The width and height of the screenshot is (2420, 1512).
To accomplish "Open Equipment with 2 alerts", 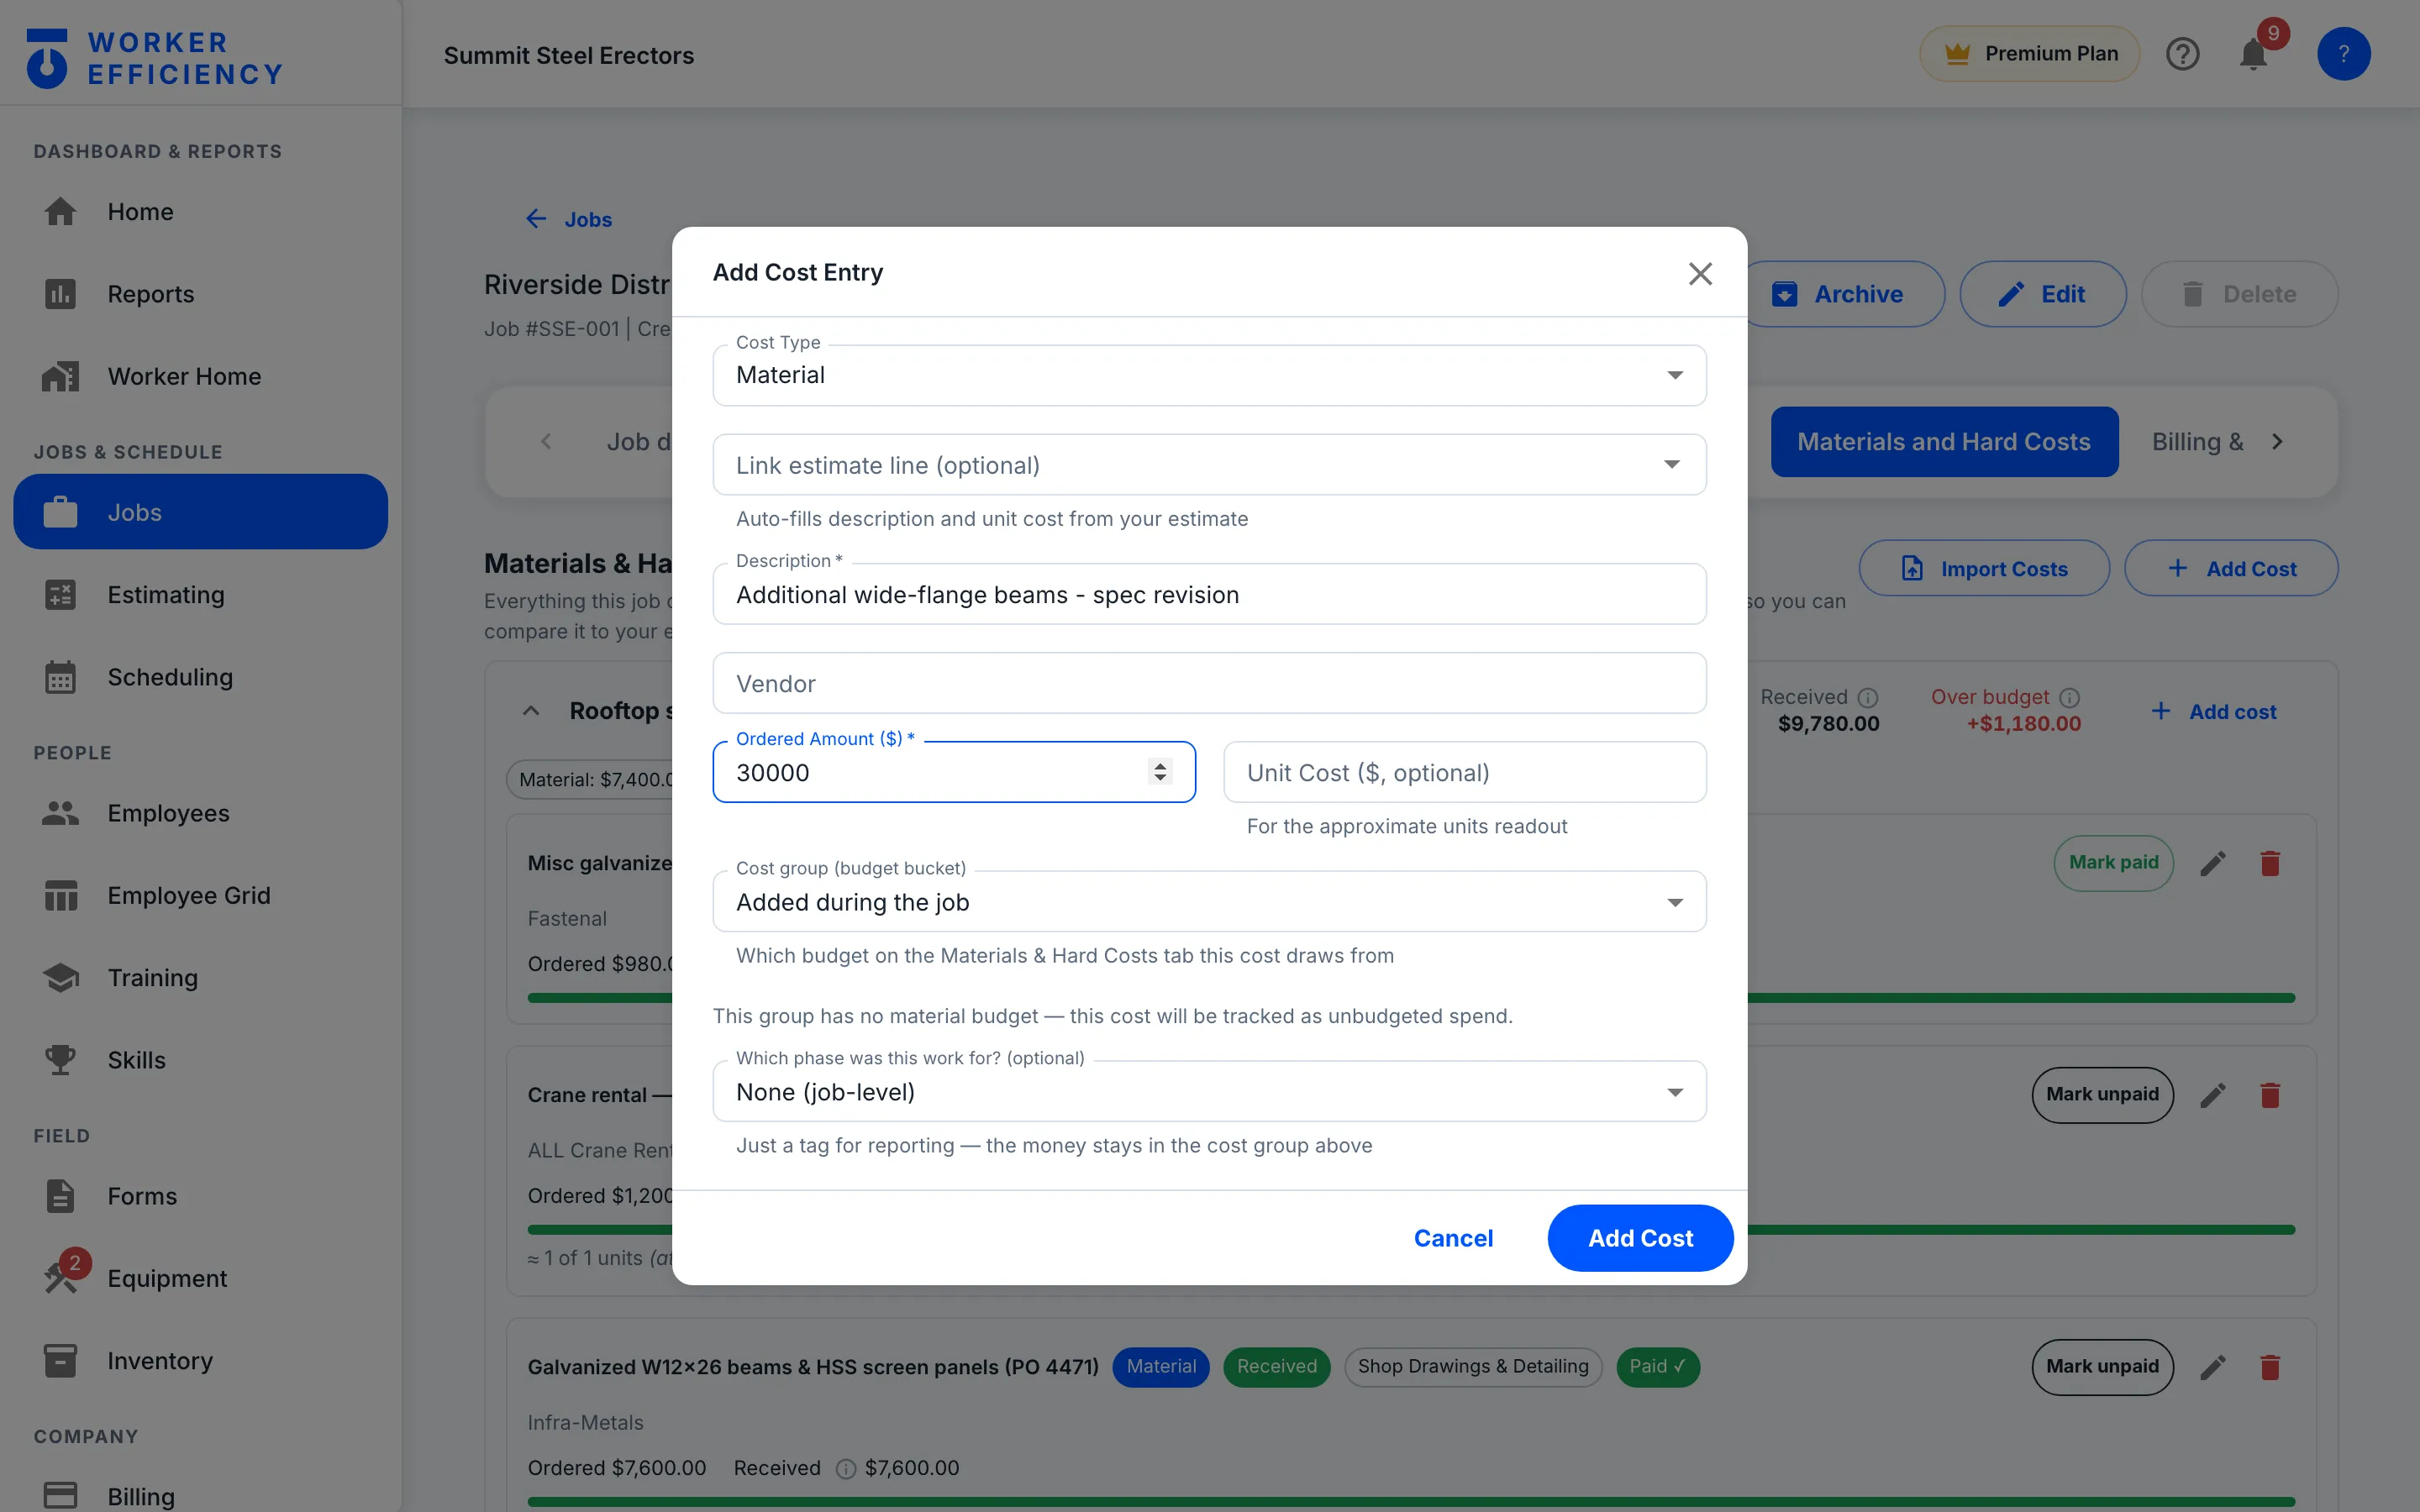I will [x=200, y=1278].
